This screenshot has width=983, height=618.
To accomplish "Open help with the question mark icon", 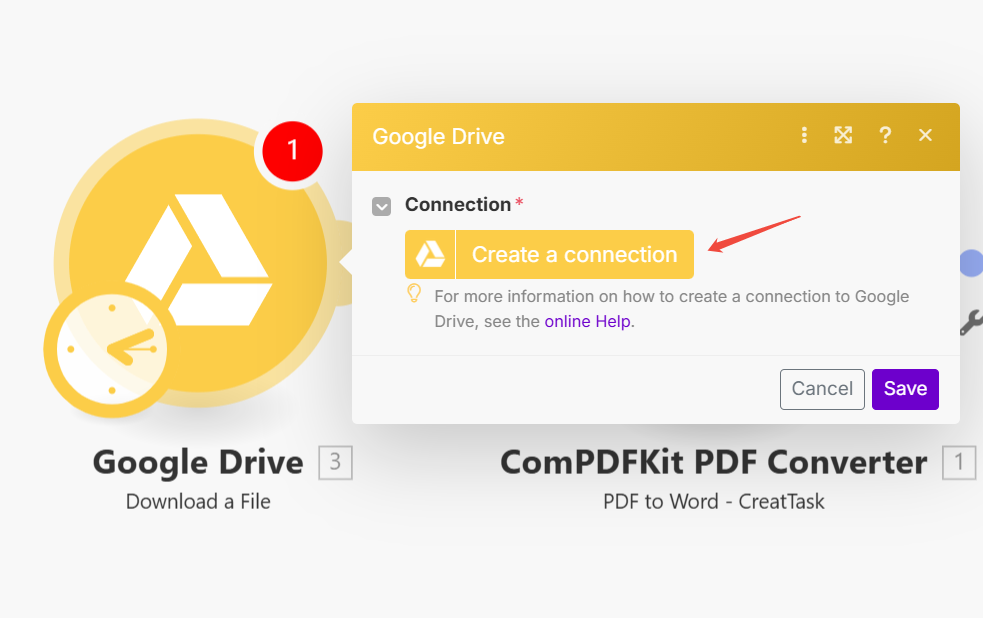I will [x=885, y=135].
